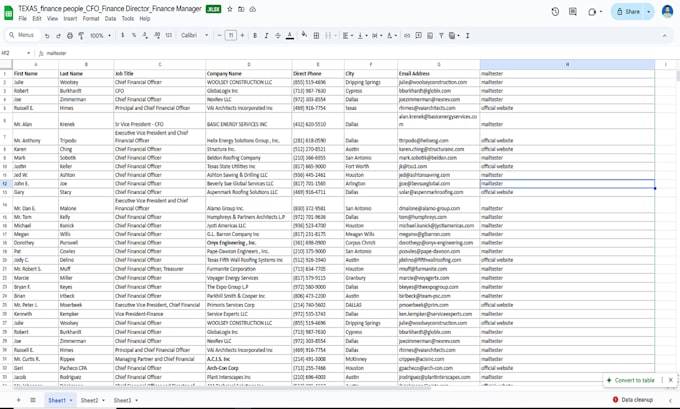This screenshot has height=409, width=680.
Task: Click the redo arrow in the toolbar
Action: [x=58, y=36]
